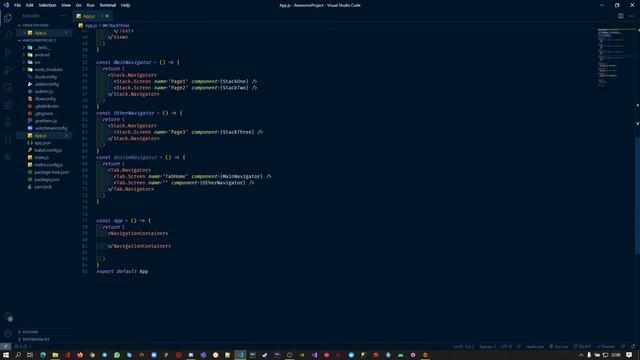Click Go Live in the status bar
640x360 pixels.
click(559, 347)
